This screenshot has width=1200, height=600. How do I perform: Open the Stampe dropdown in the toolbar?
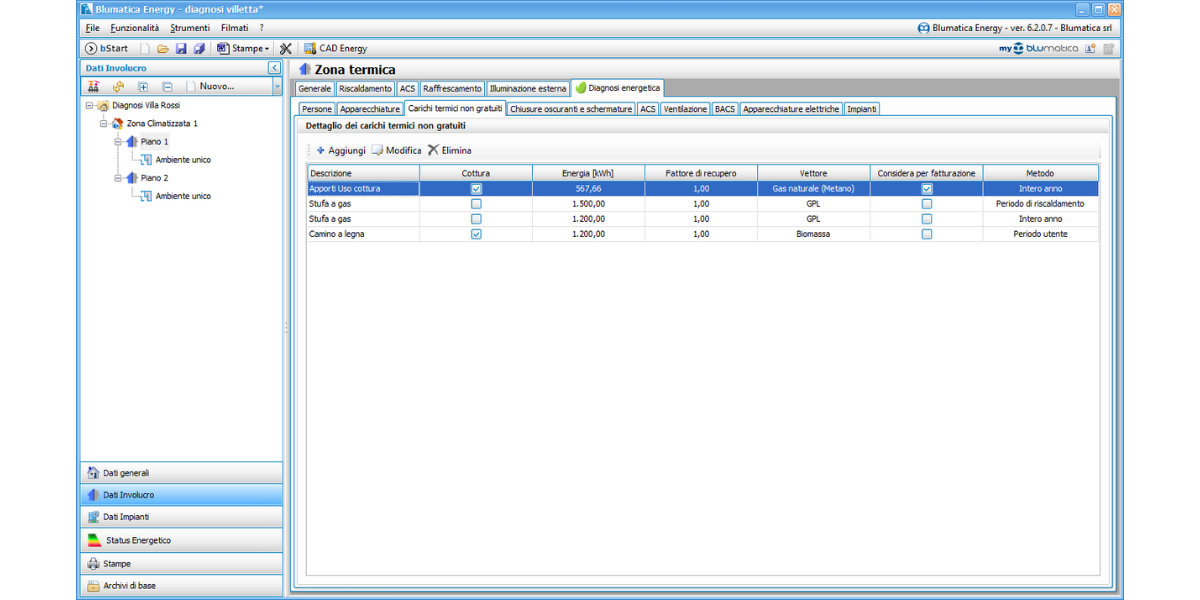[245, 48]
